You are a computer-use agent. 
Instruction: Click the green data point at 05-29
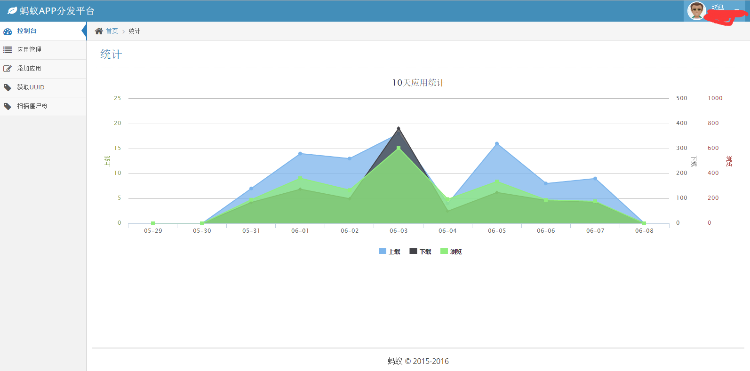(x=153, y=223)
